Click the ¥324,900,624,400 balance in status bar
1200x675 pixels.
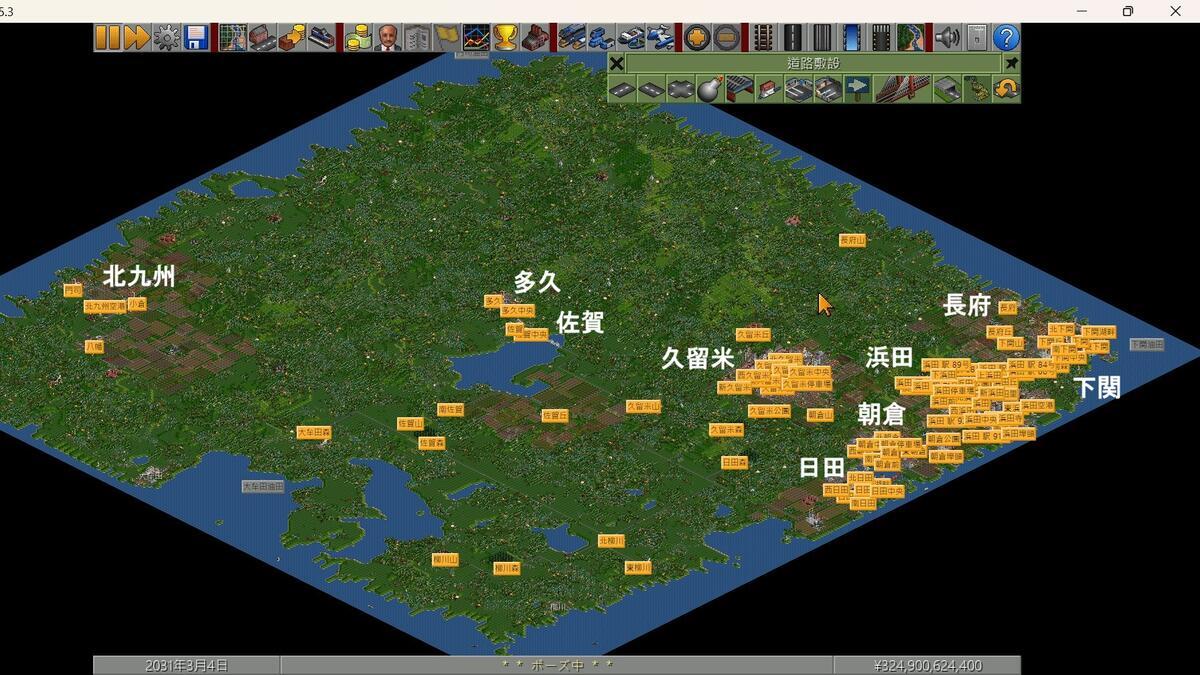point(927,665)
